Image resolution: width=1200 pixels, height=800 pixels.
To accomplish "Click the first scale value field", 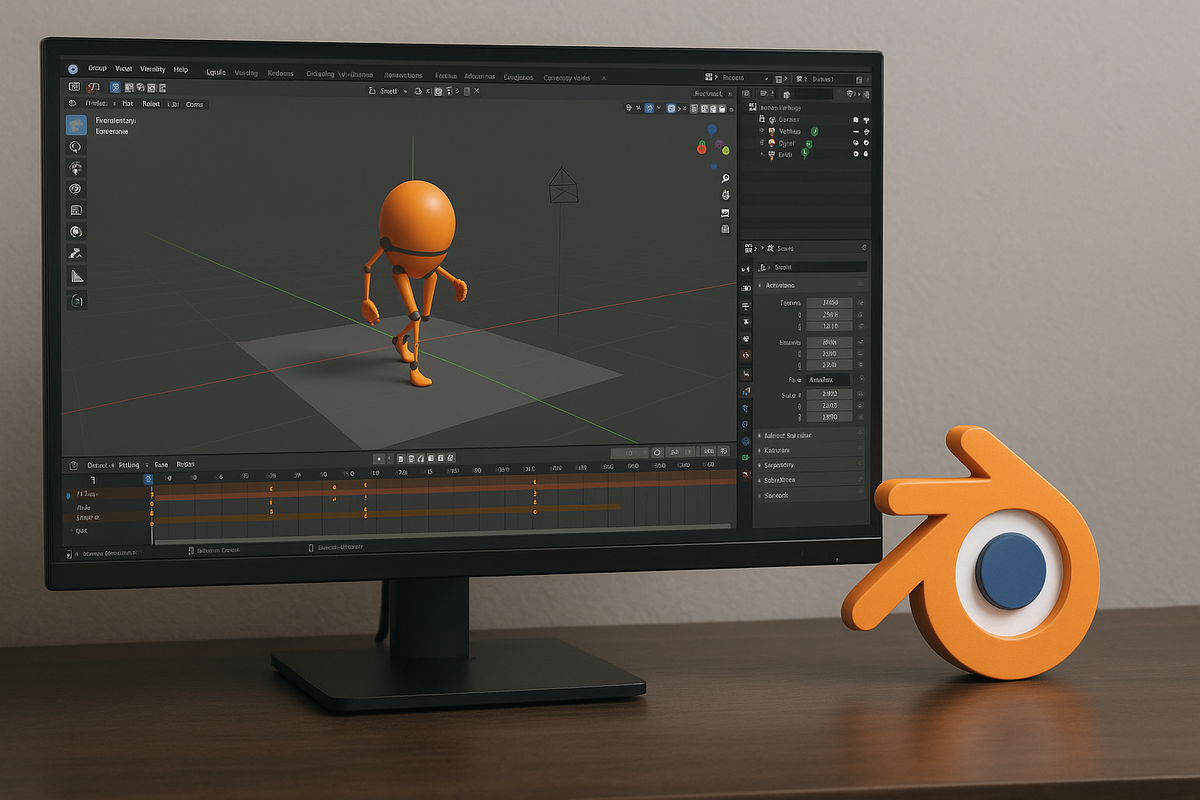I will click(x=829, y=394).
